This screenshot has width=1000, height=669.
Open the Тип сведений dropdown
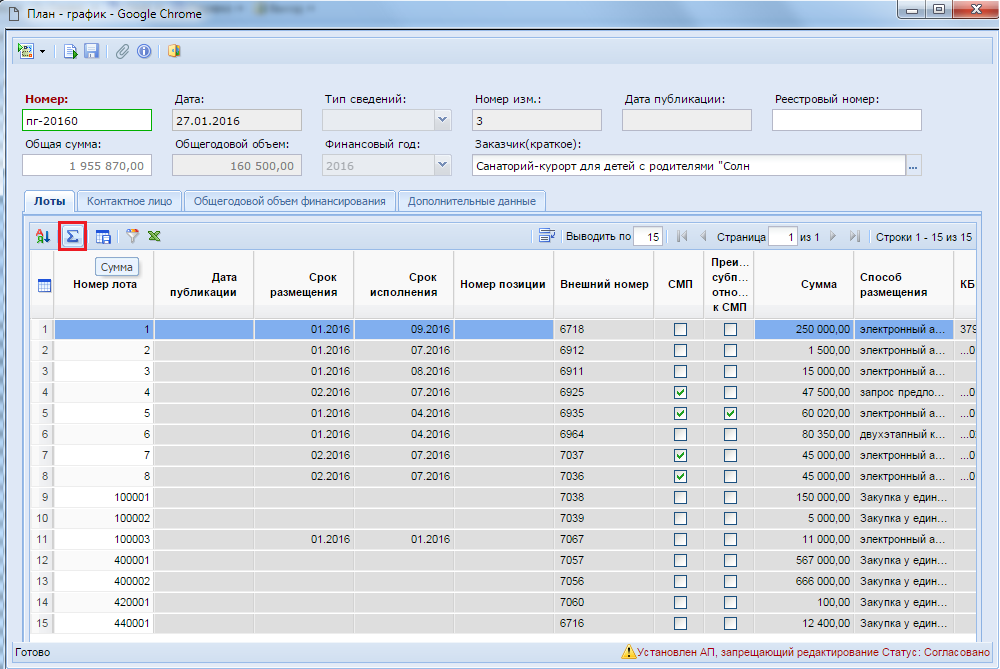point(442,120)
